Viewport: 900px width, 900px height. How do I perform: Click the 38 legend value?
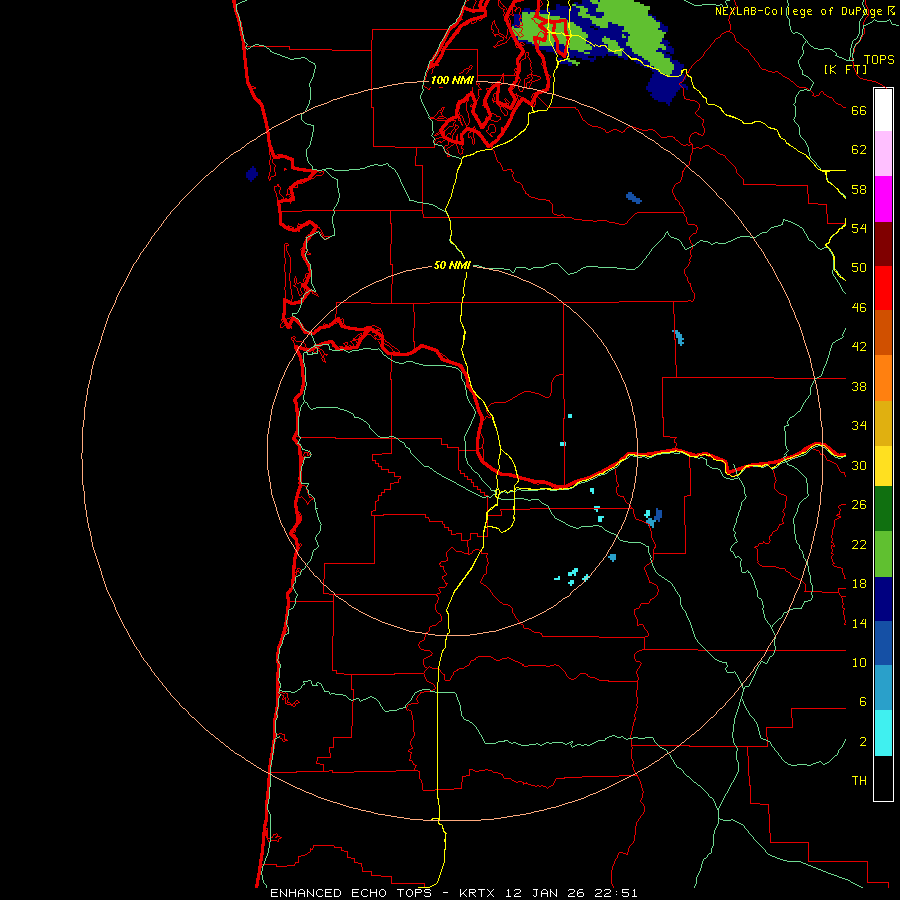(859, 386)
